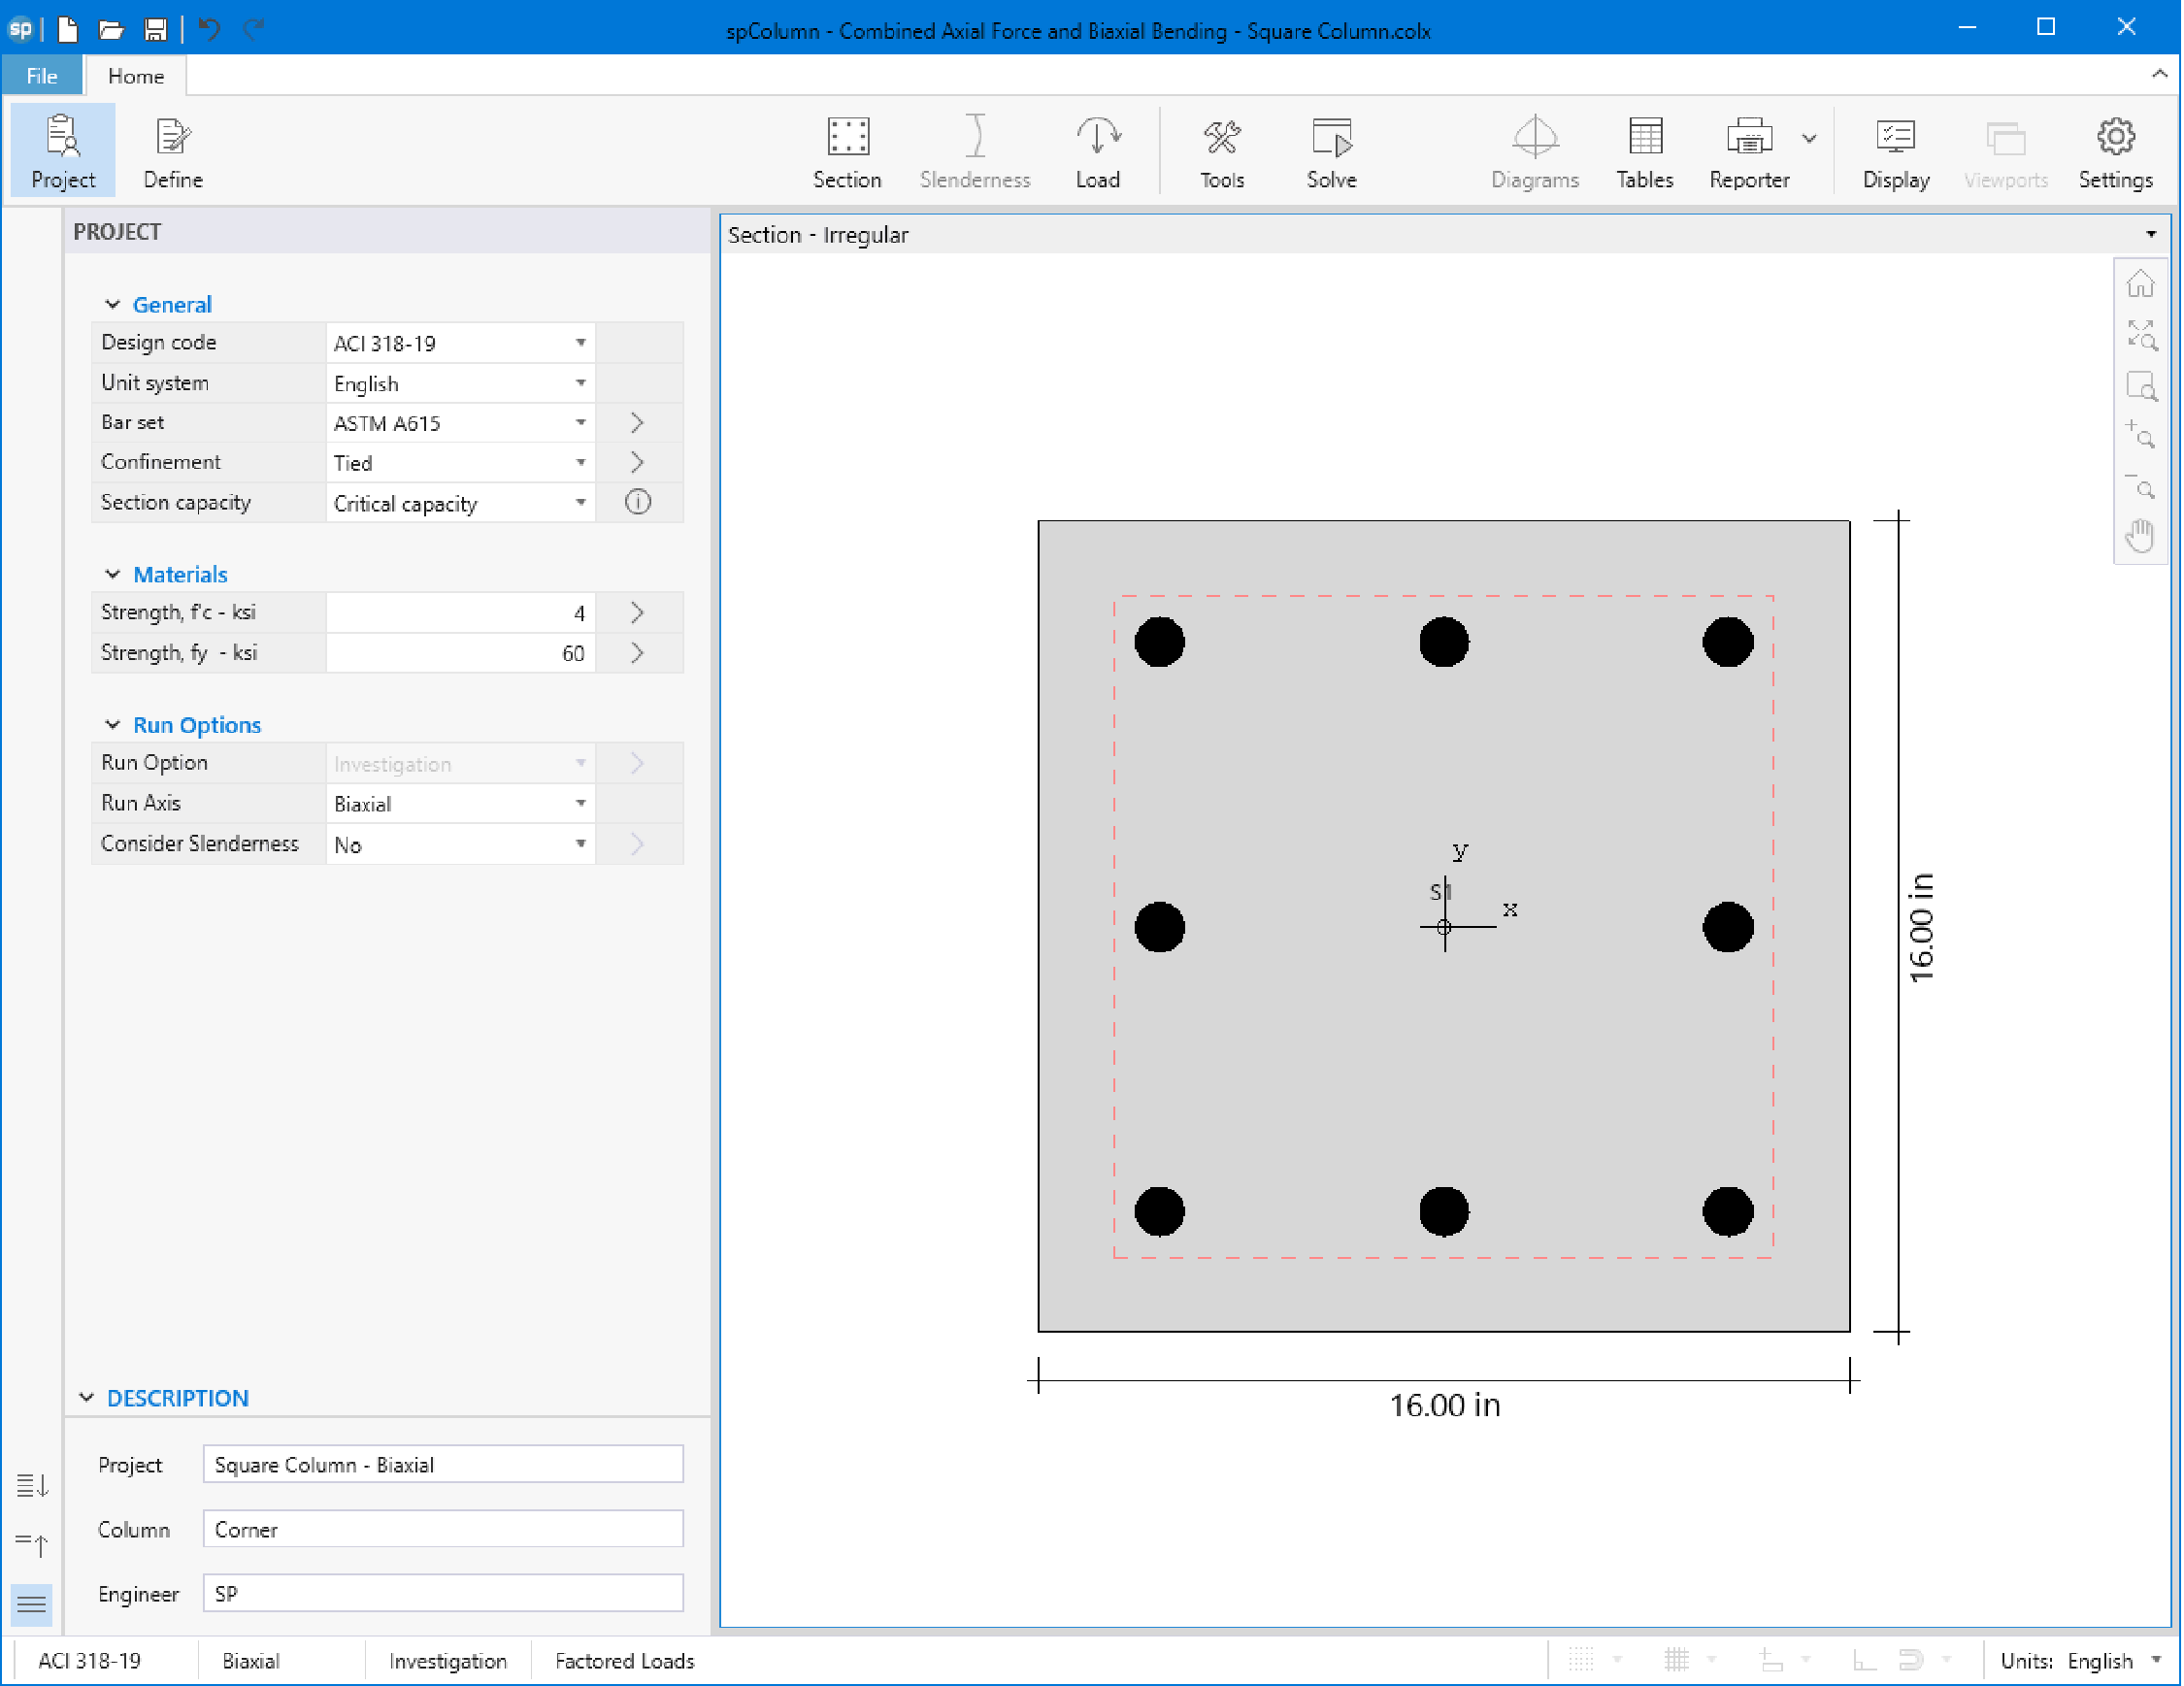Open the Define ribbon command

pos(173,151)
